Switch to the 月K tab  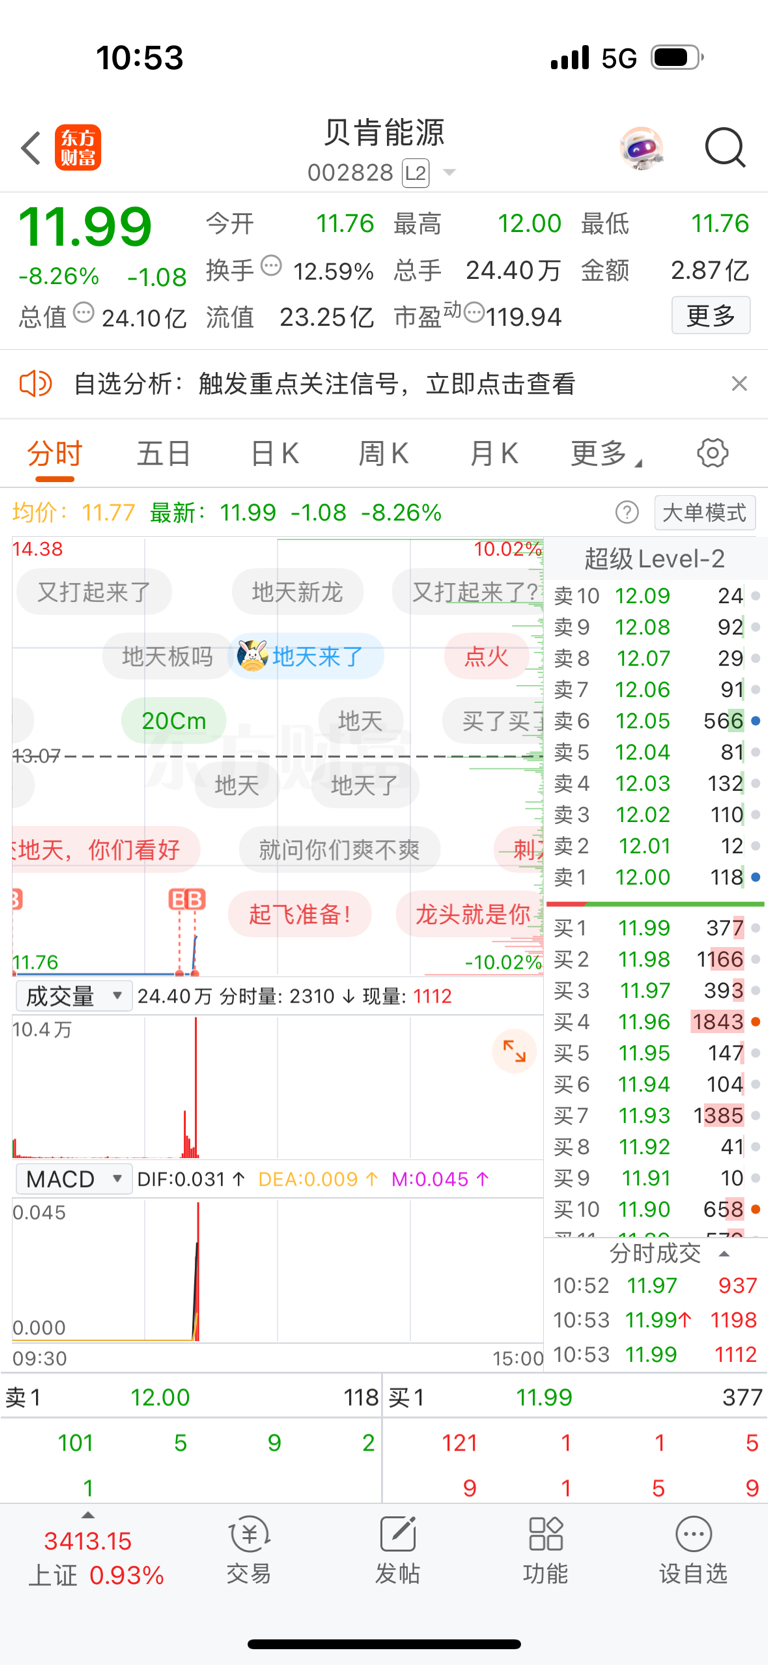pyautogui.click(x=494, y=454)
